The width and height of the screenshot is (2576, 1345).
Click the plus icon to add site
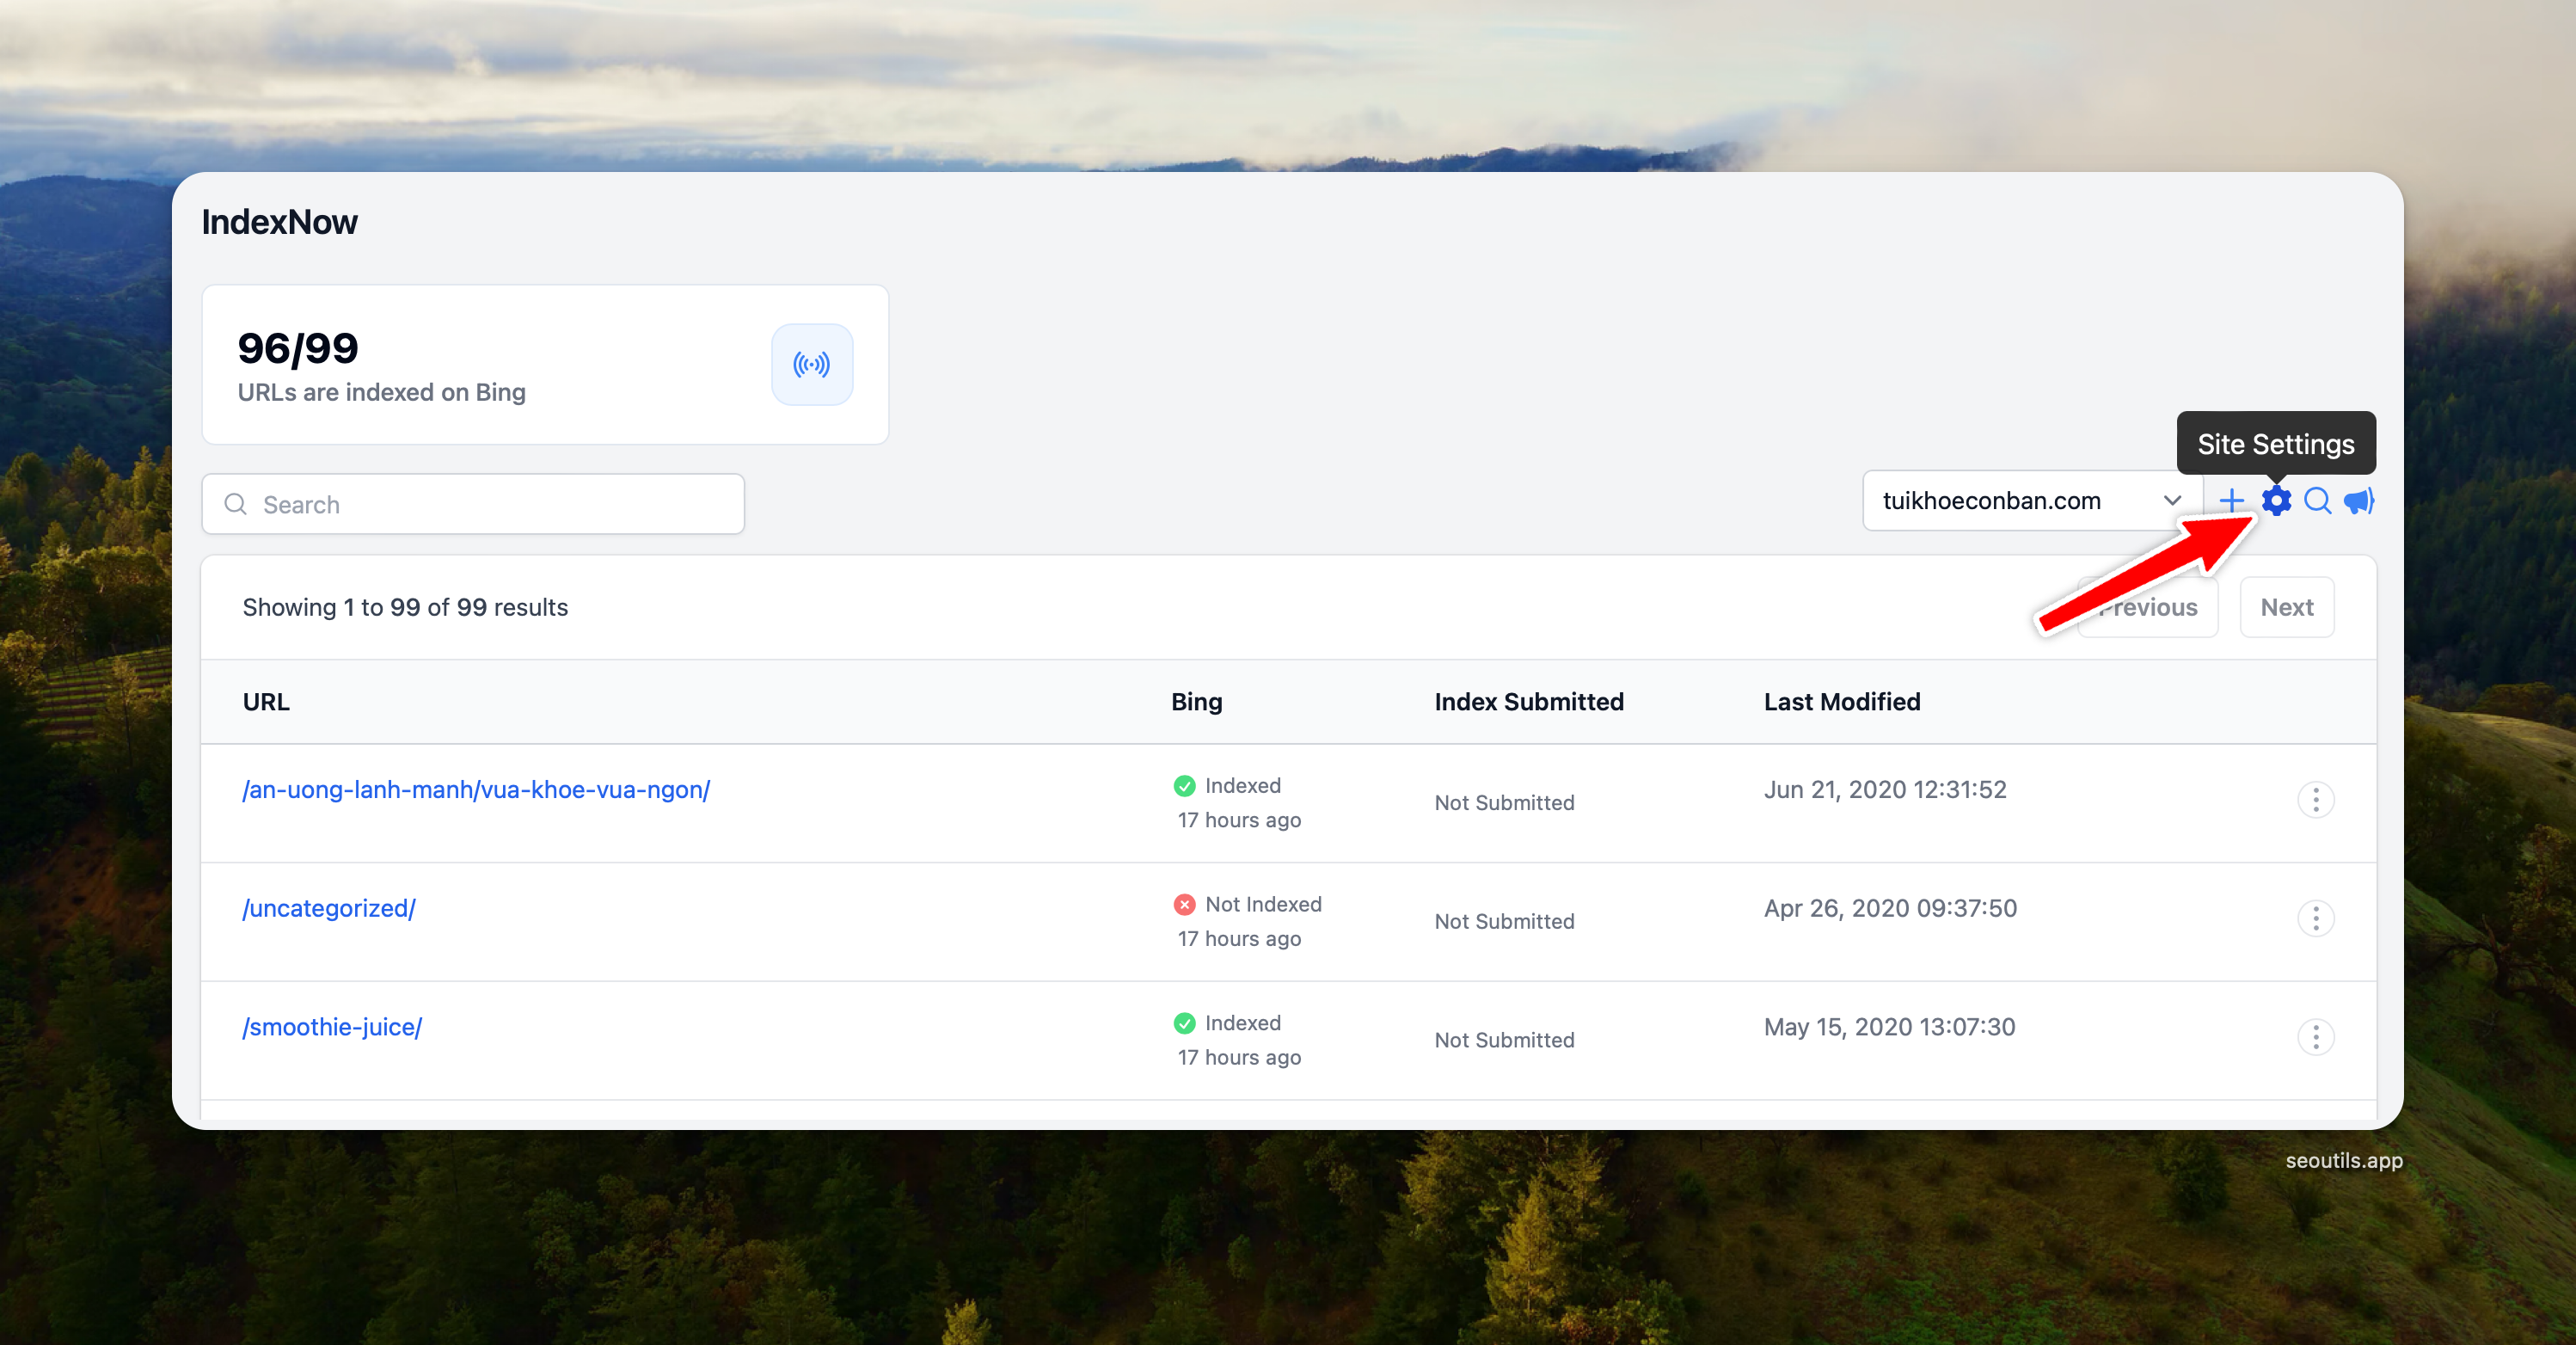[x=2231, y=500]
